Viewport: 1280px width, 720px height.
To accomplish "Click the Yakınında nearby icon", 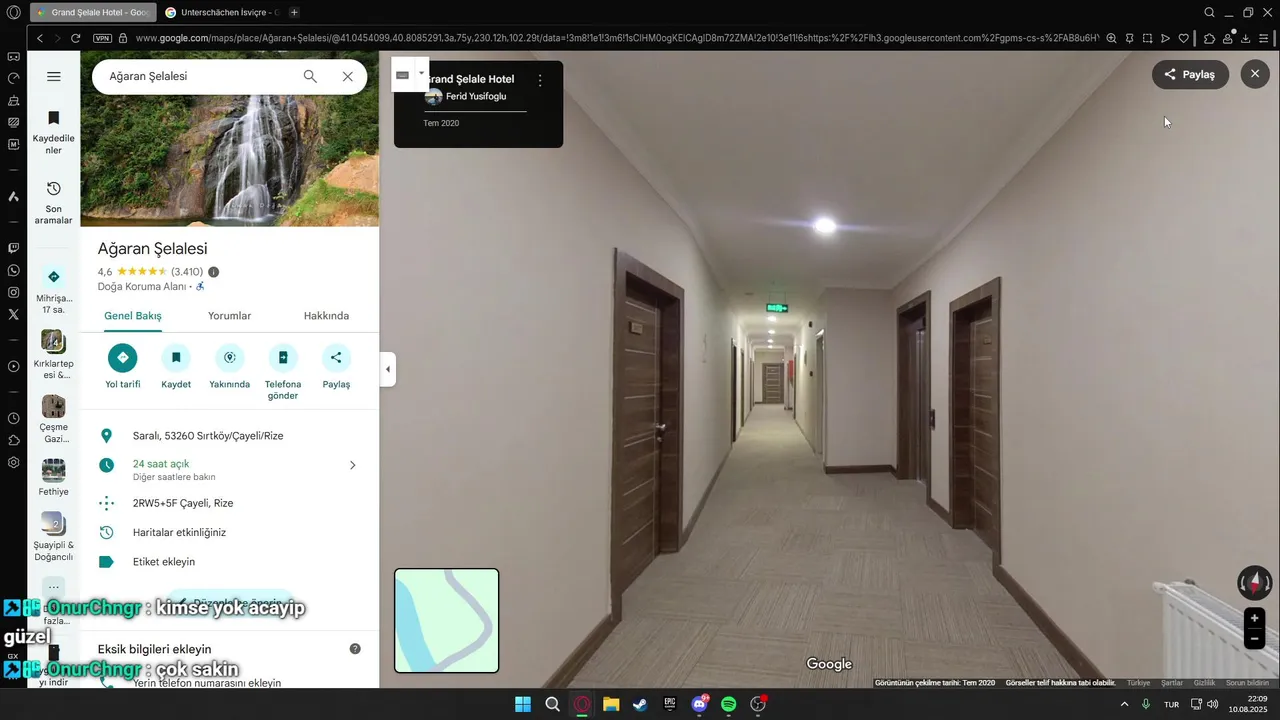I will point(229,358).
